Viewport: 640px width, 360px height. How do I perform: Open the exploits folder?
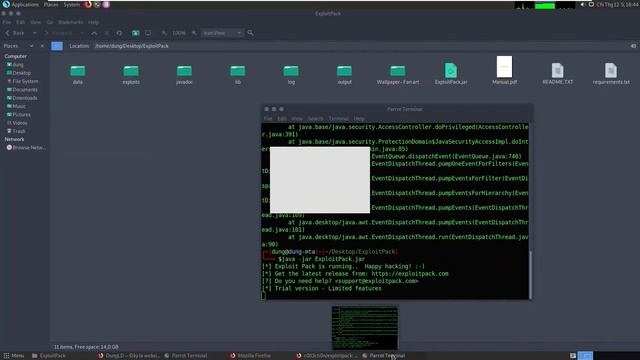click(131, 74)
